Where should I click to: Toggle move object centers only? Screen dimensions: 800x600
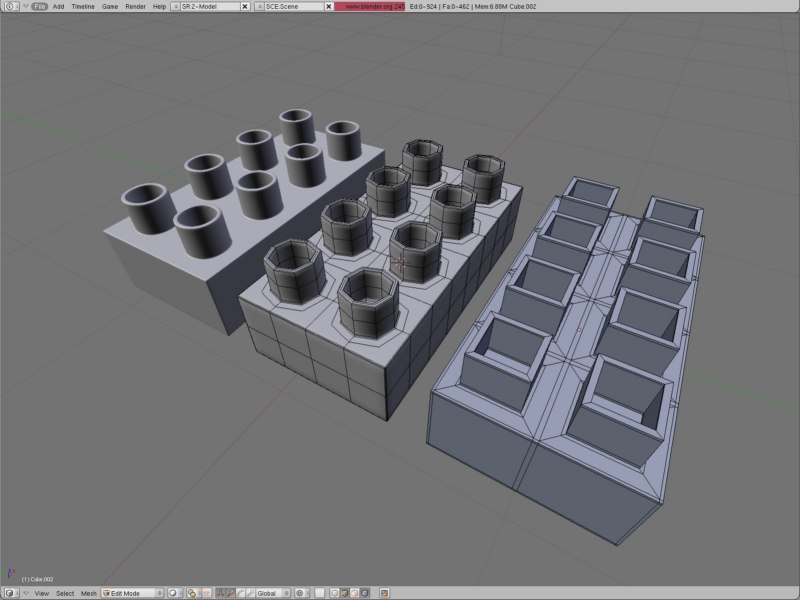(205, 593)
